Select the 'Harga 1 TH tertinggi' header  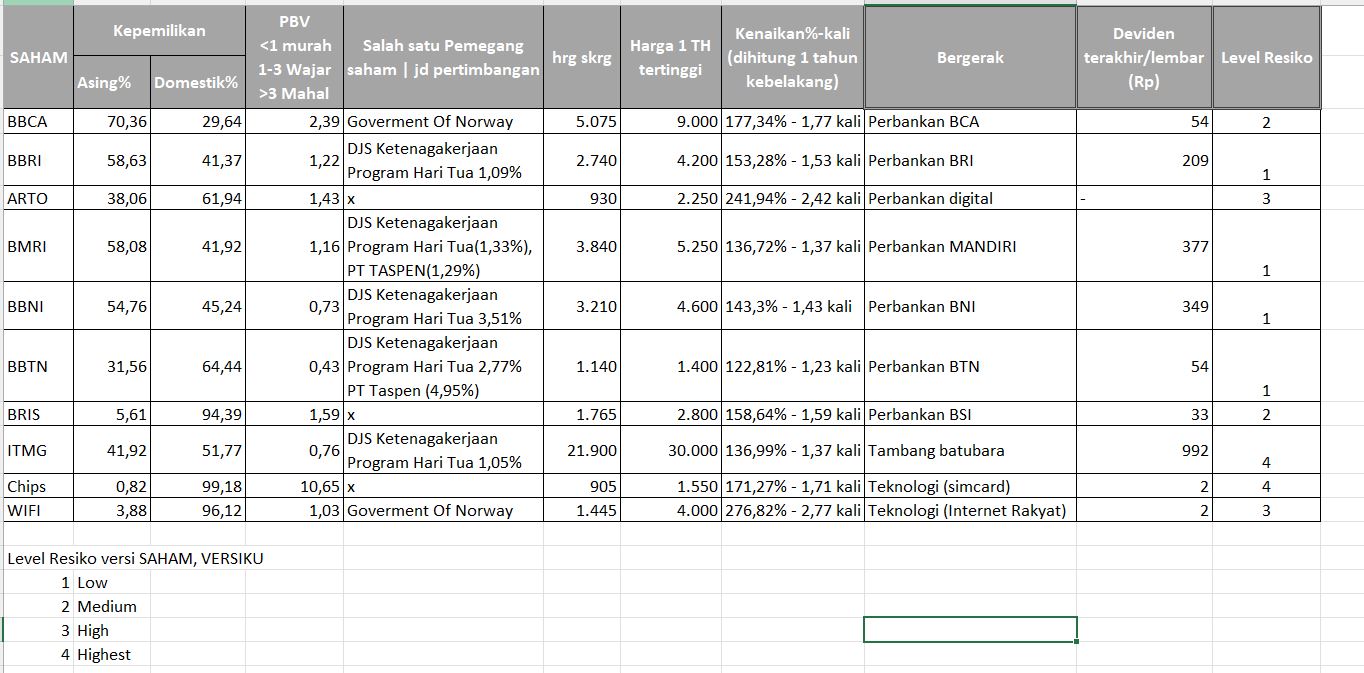point(671,58)
